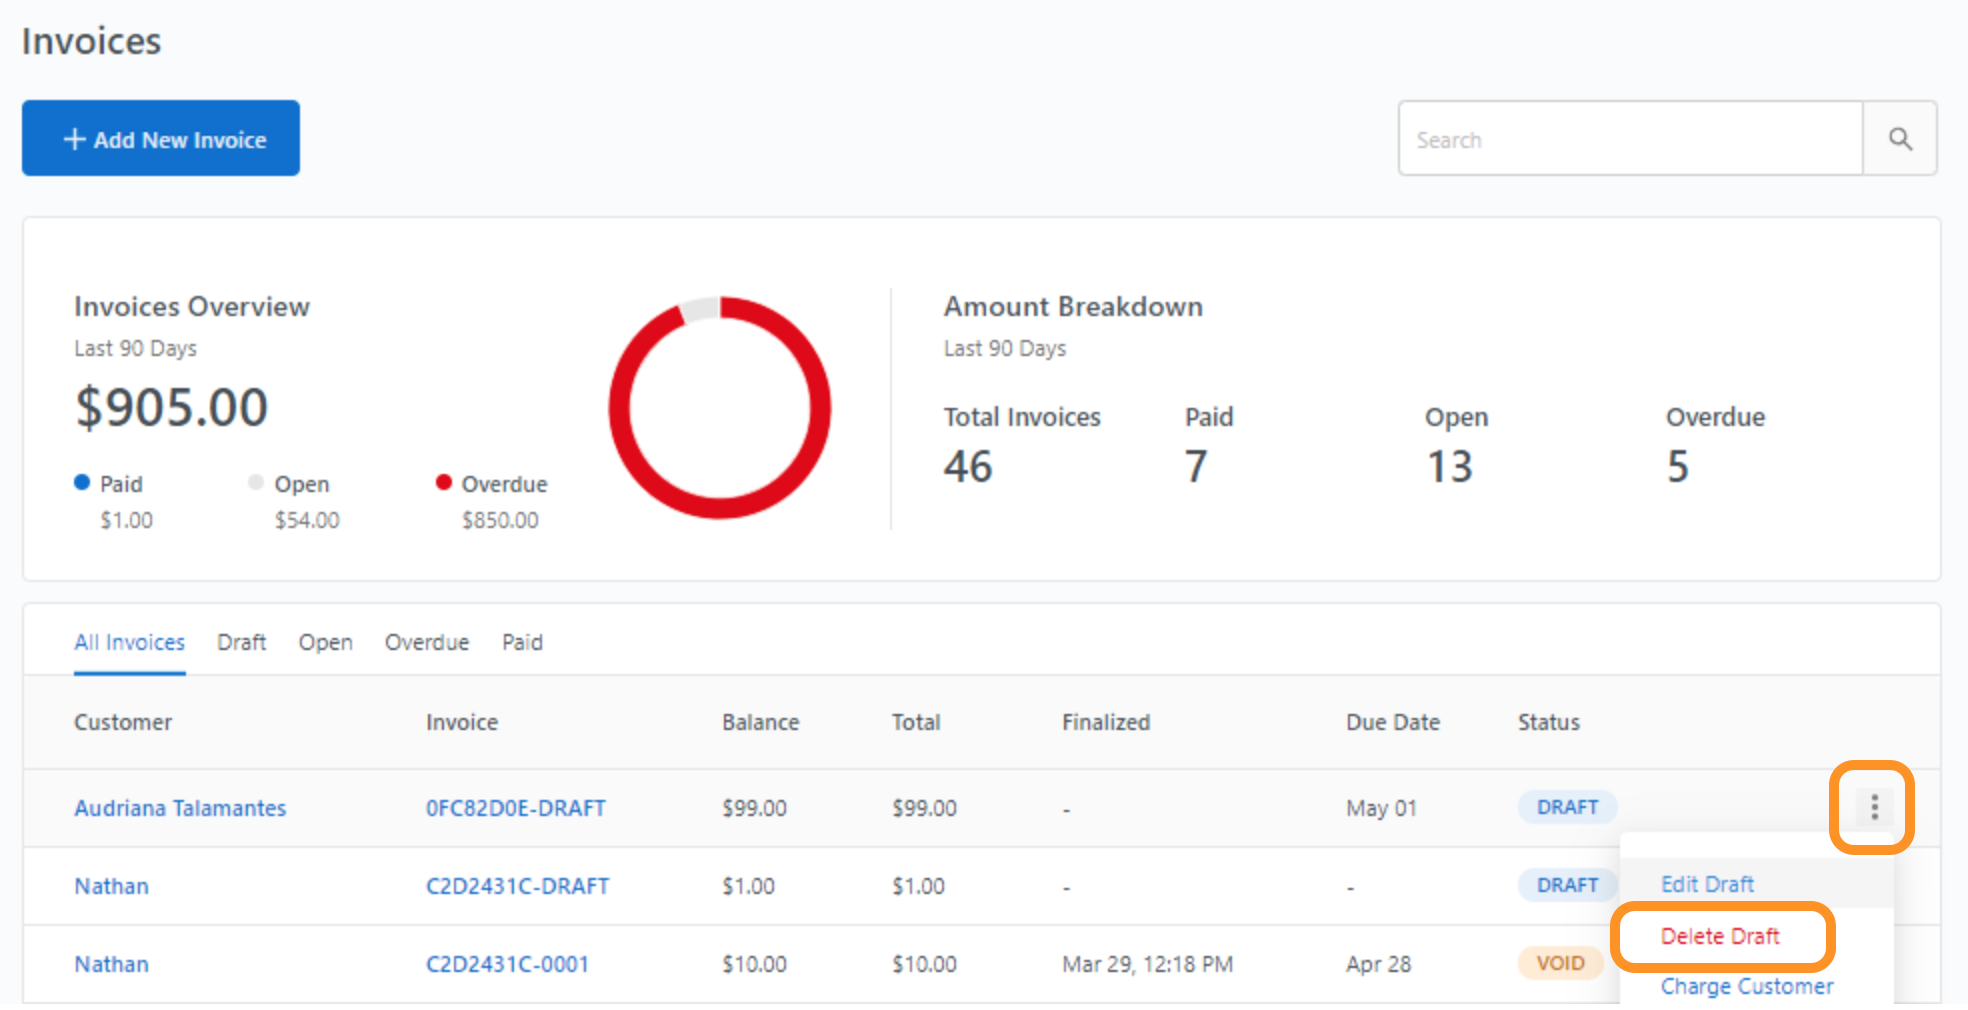Click the Due Date column header

[1393, 722]
